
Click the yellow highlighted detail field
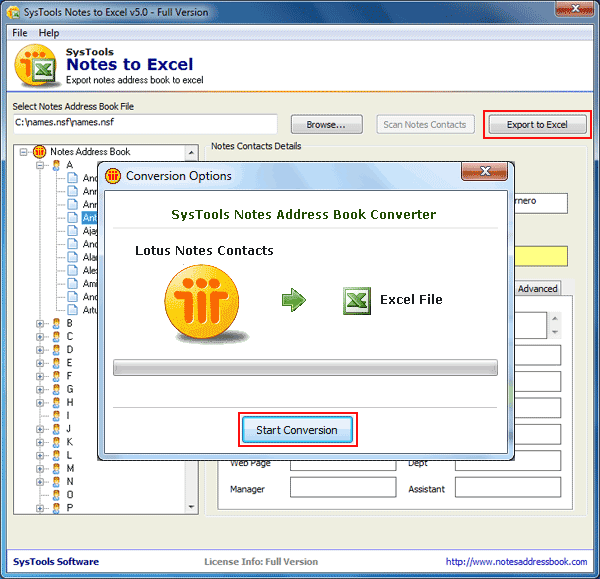pyautogui.click(x=541, y=256)
